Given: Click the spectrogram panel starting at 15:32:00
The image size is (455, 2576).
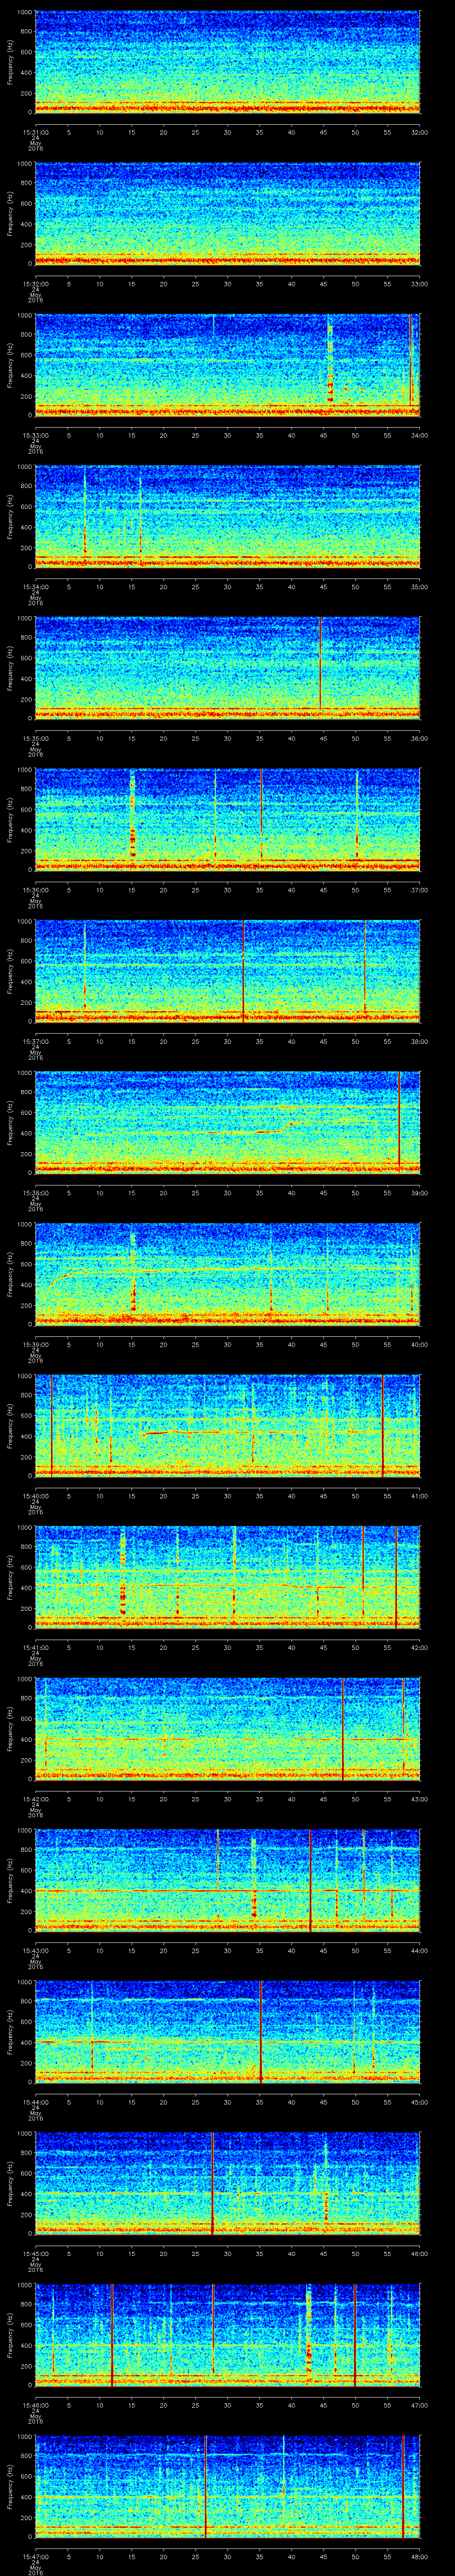Looking at the screenshot, I should coord(227,213).
